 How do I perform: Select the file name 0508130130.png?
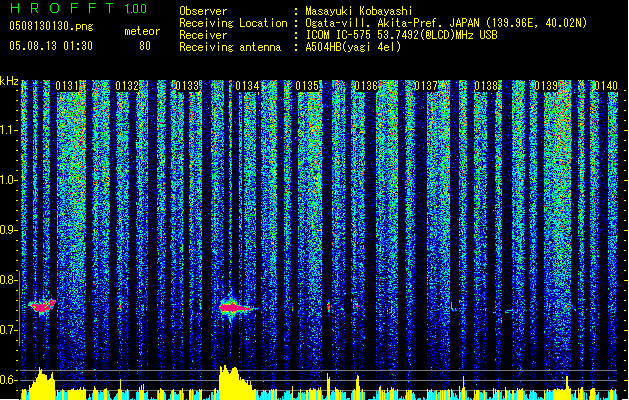[51, 26]
